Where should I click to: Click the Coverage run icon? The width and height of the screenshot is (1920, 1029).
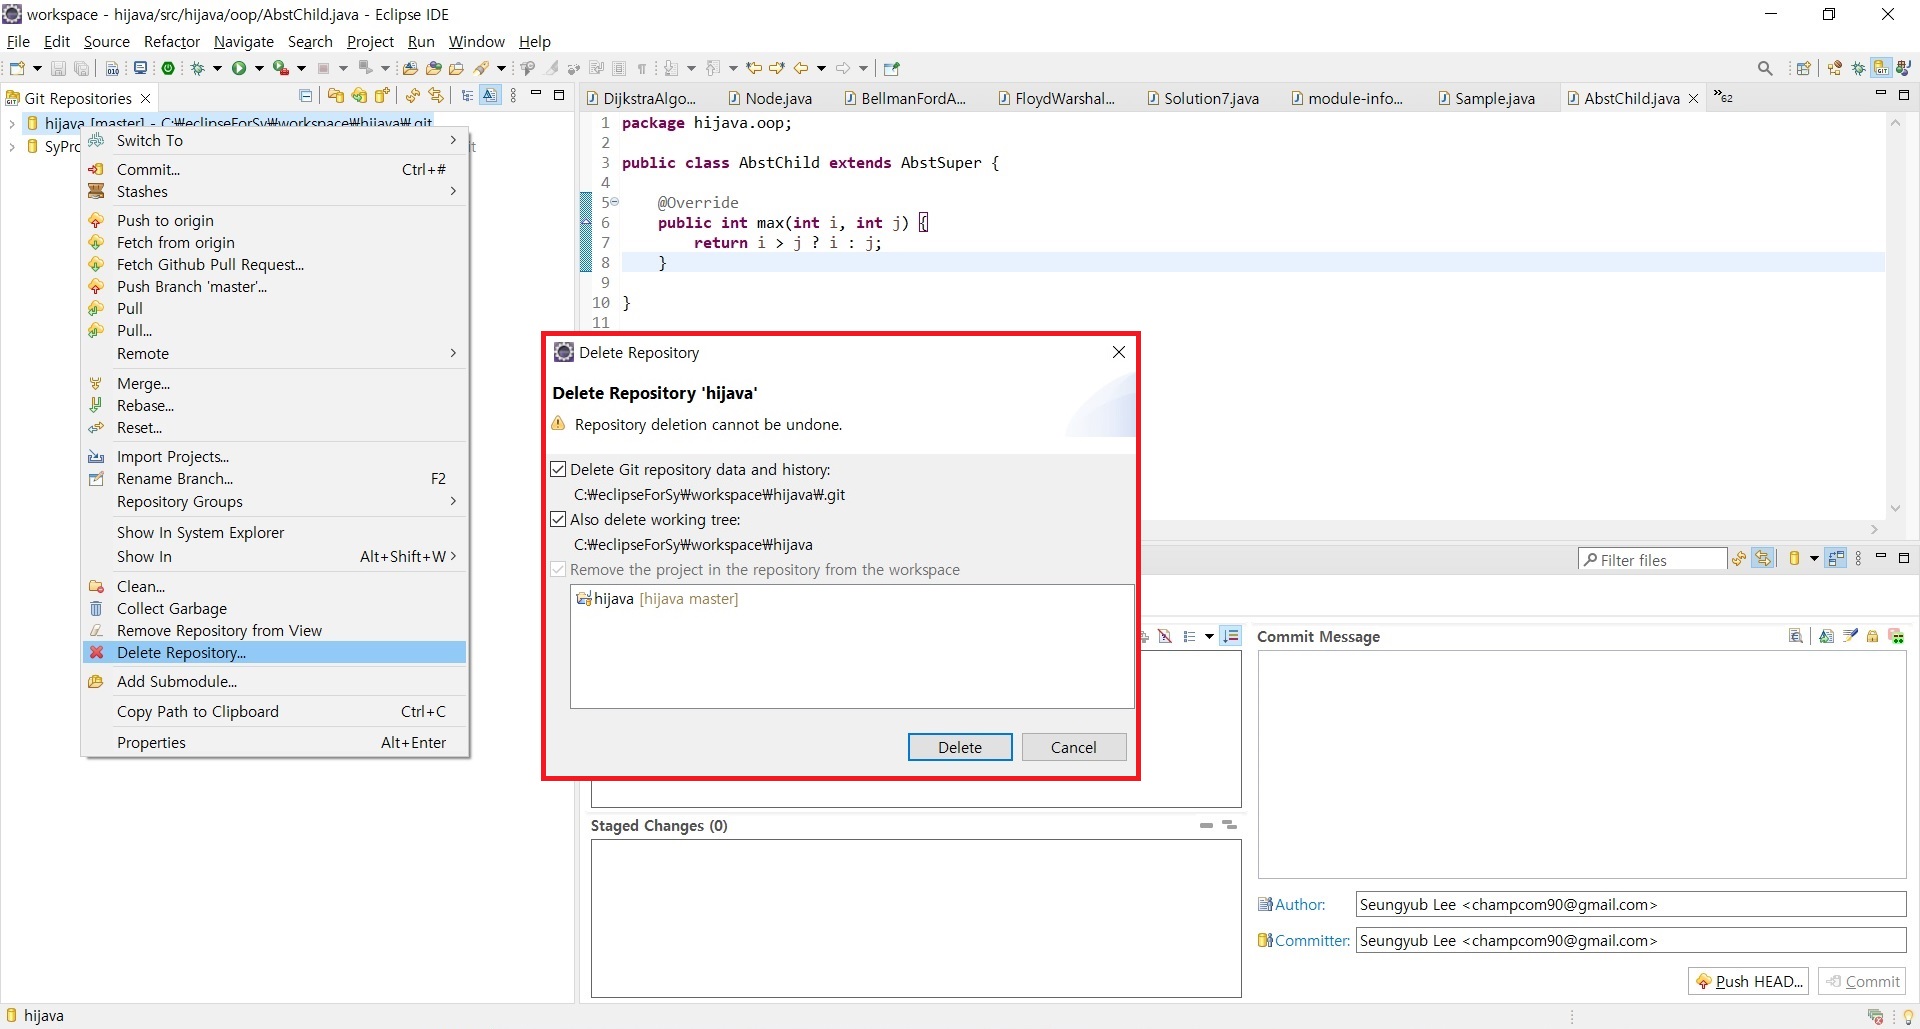281,68
